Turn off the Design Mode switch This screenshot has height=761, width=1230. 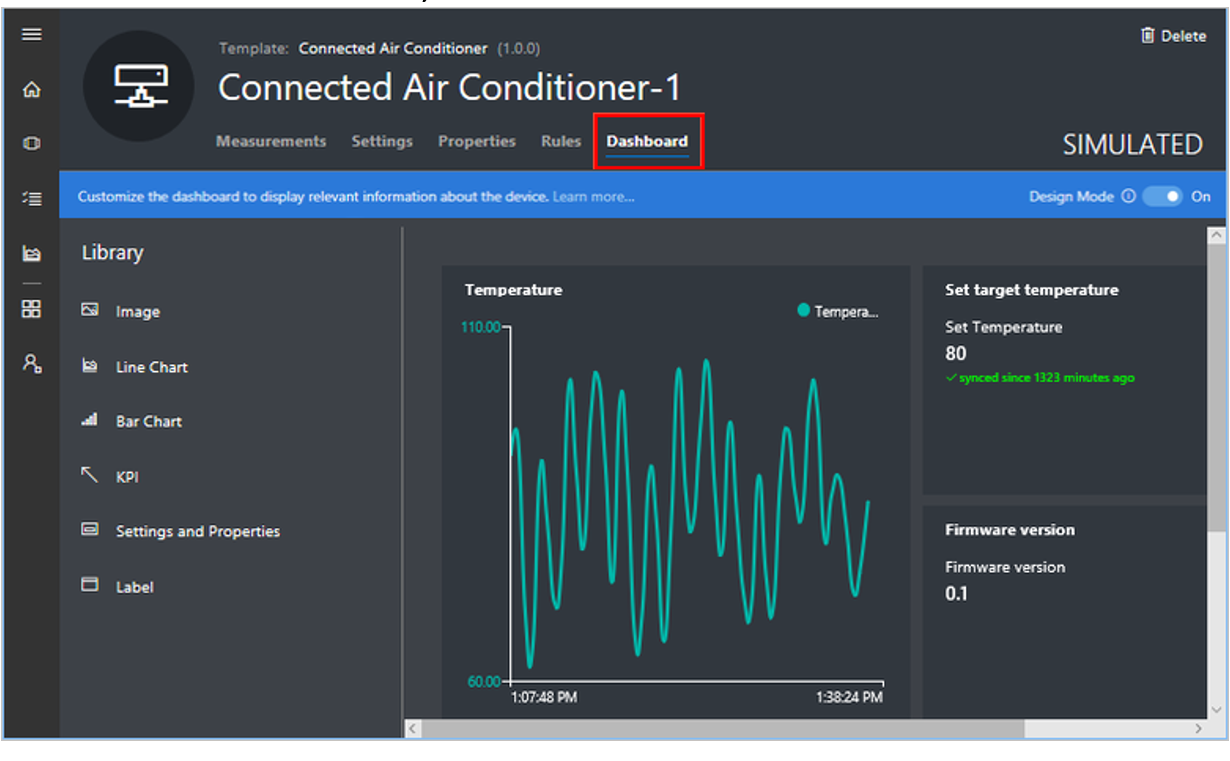(1163, 196)
